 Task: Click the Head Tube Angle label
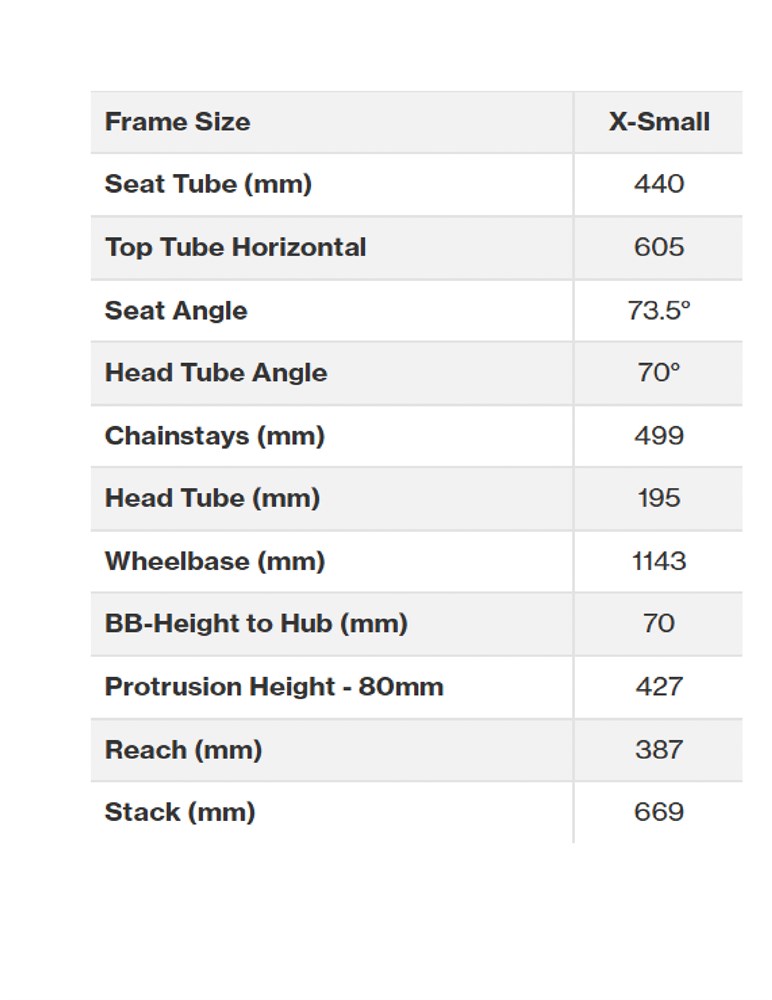[x=216, y=373]
